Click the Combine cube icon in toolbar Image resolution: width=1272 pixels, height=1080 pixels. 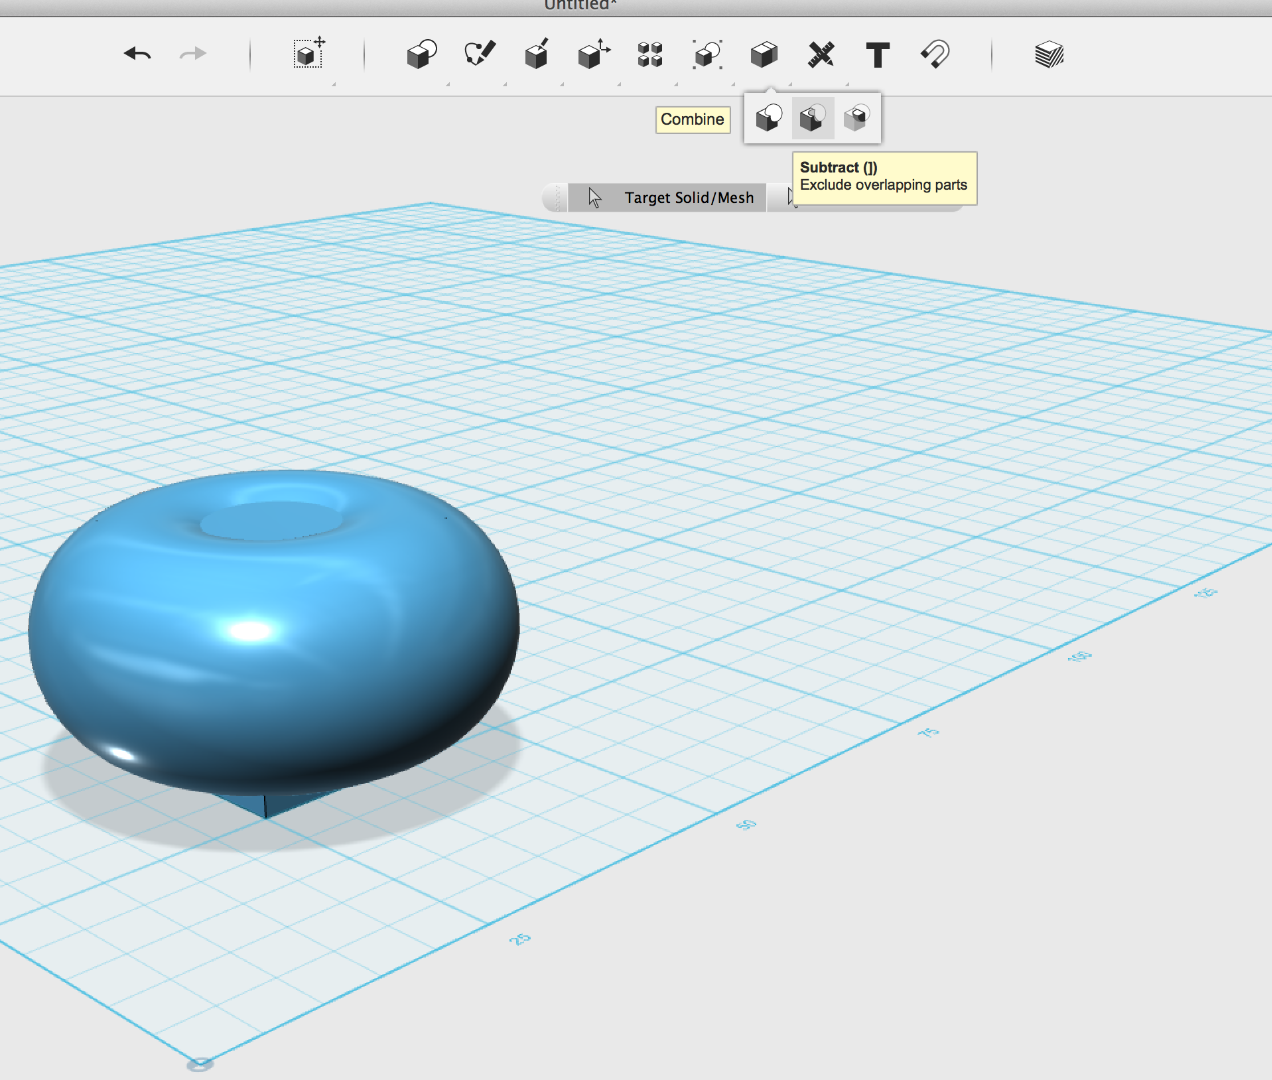click(764, 54)
